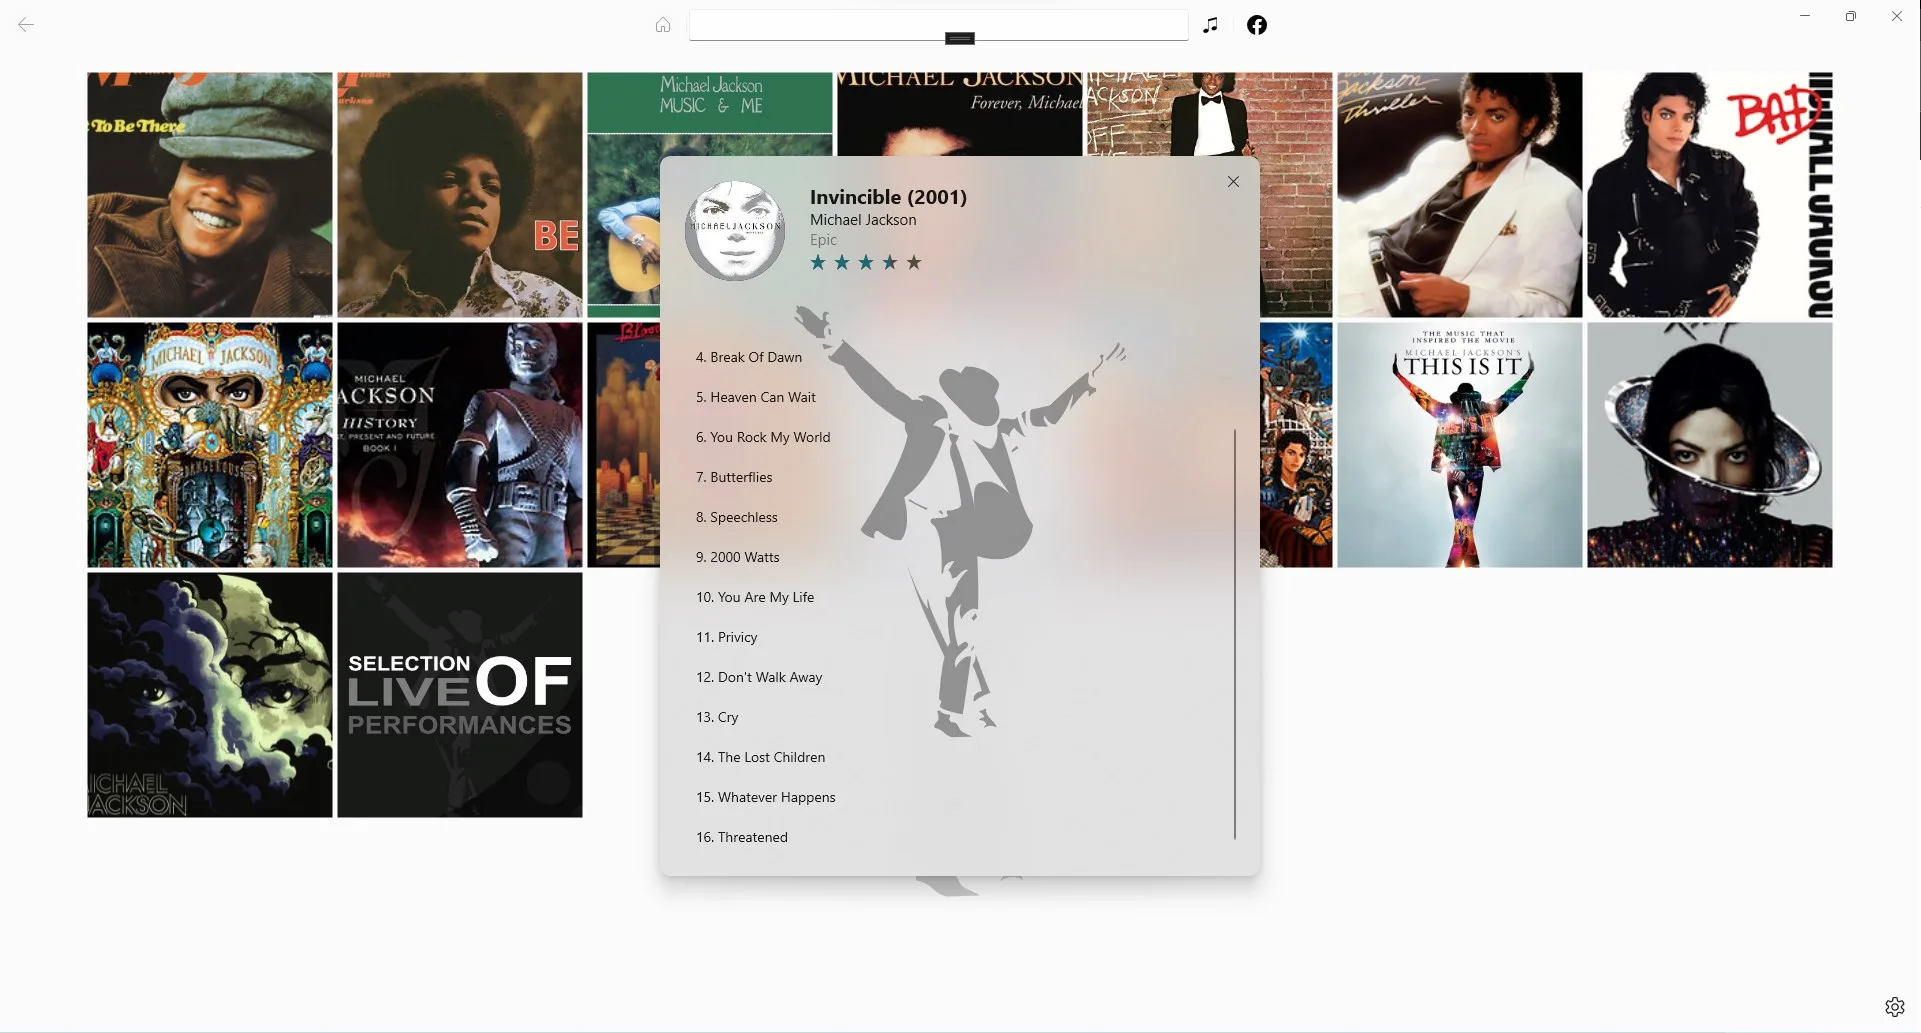Select track 14. The Lost Children

point(761,757)
